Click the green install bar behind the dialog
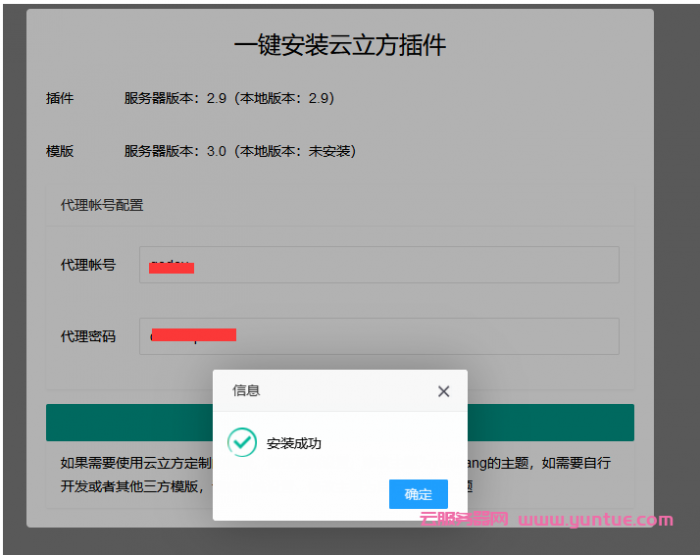This screenshot has height=555, width=700. click(x=130, y=423)
